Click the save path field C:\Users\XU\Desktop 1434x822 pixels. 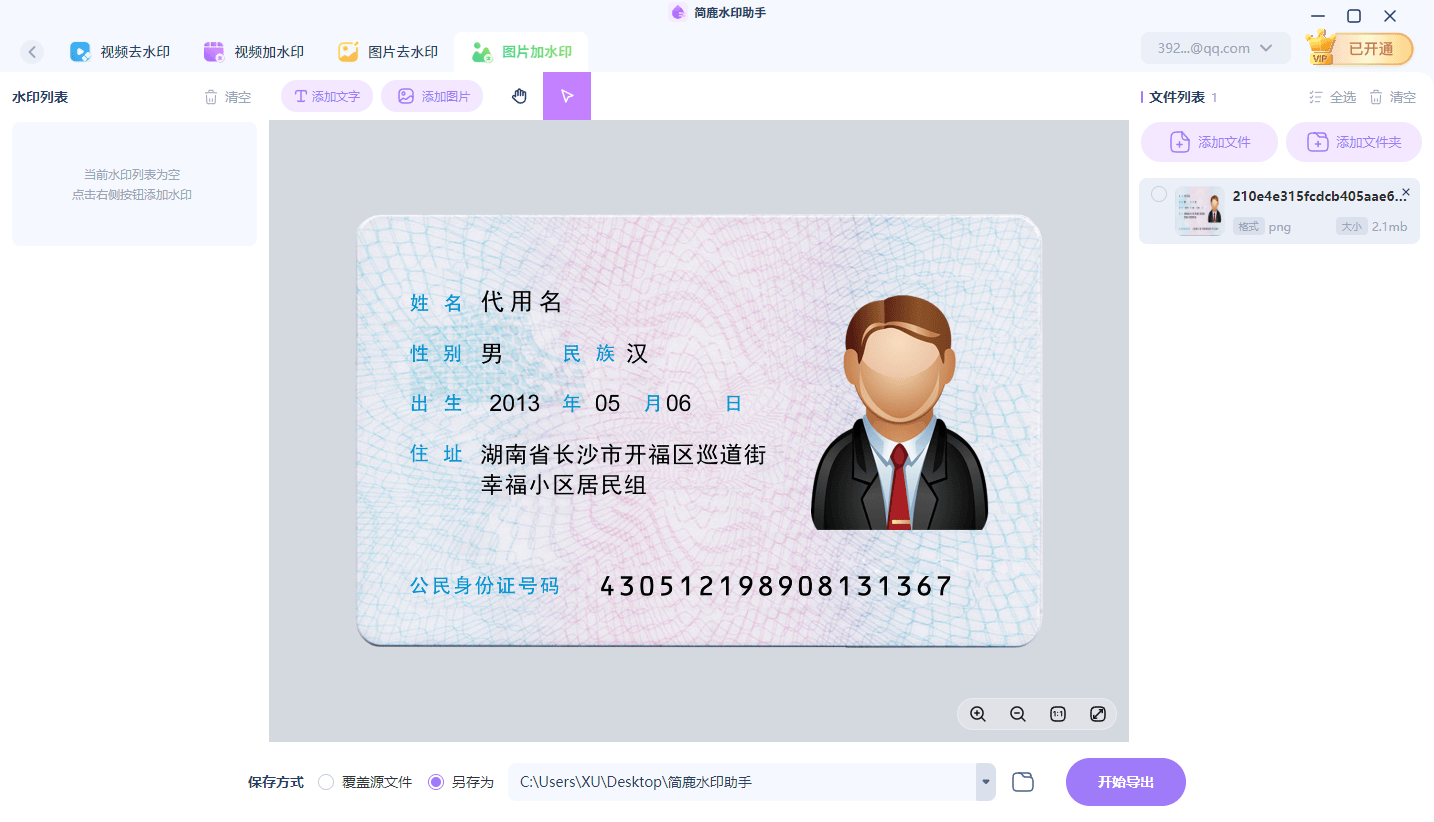point(742,782)
